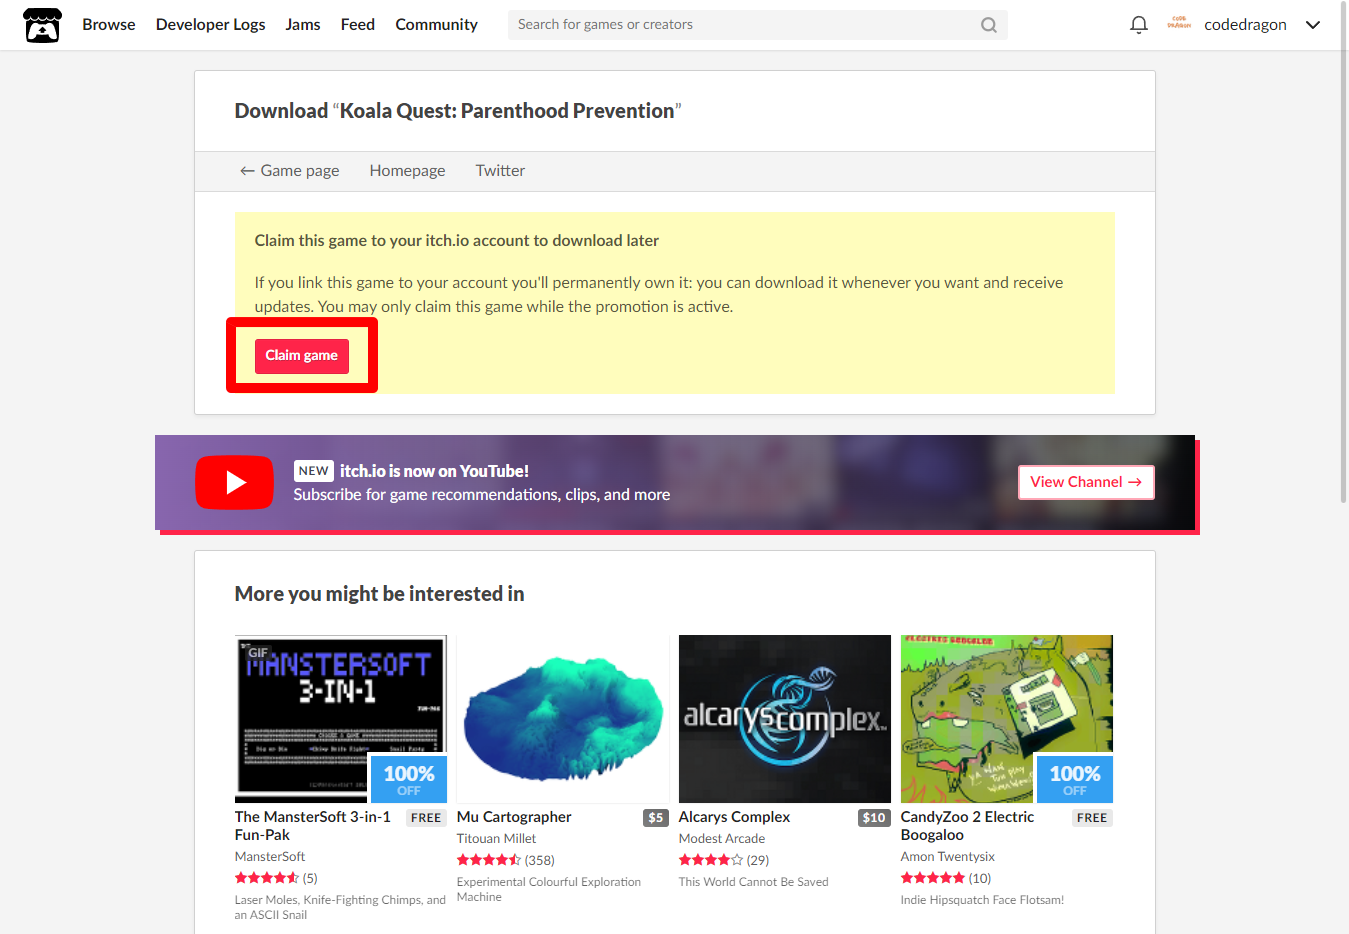Screen dimensions: 1349x934
Task: Open Browse in top navigation
Action: [x=109, y=25]
